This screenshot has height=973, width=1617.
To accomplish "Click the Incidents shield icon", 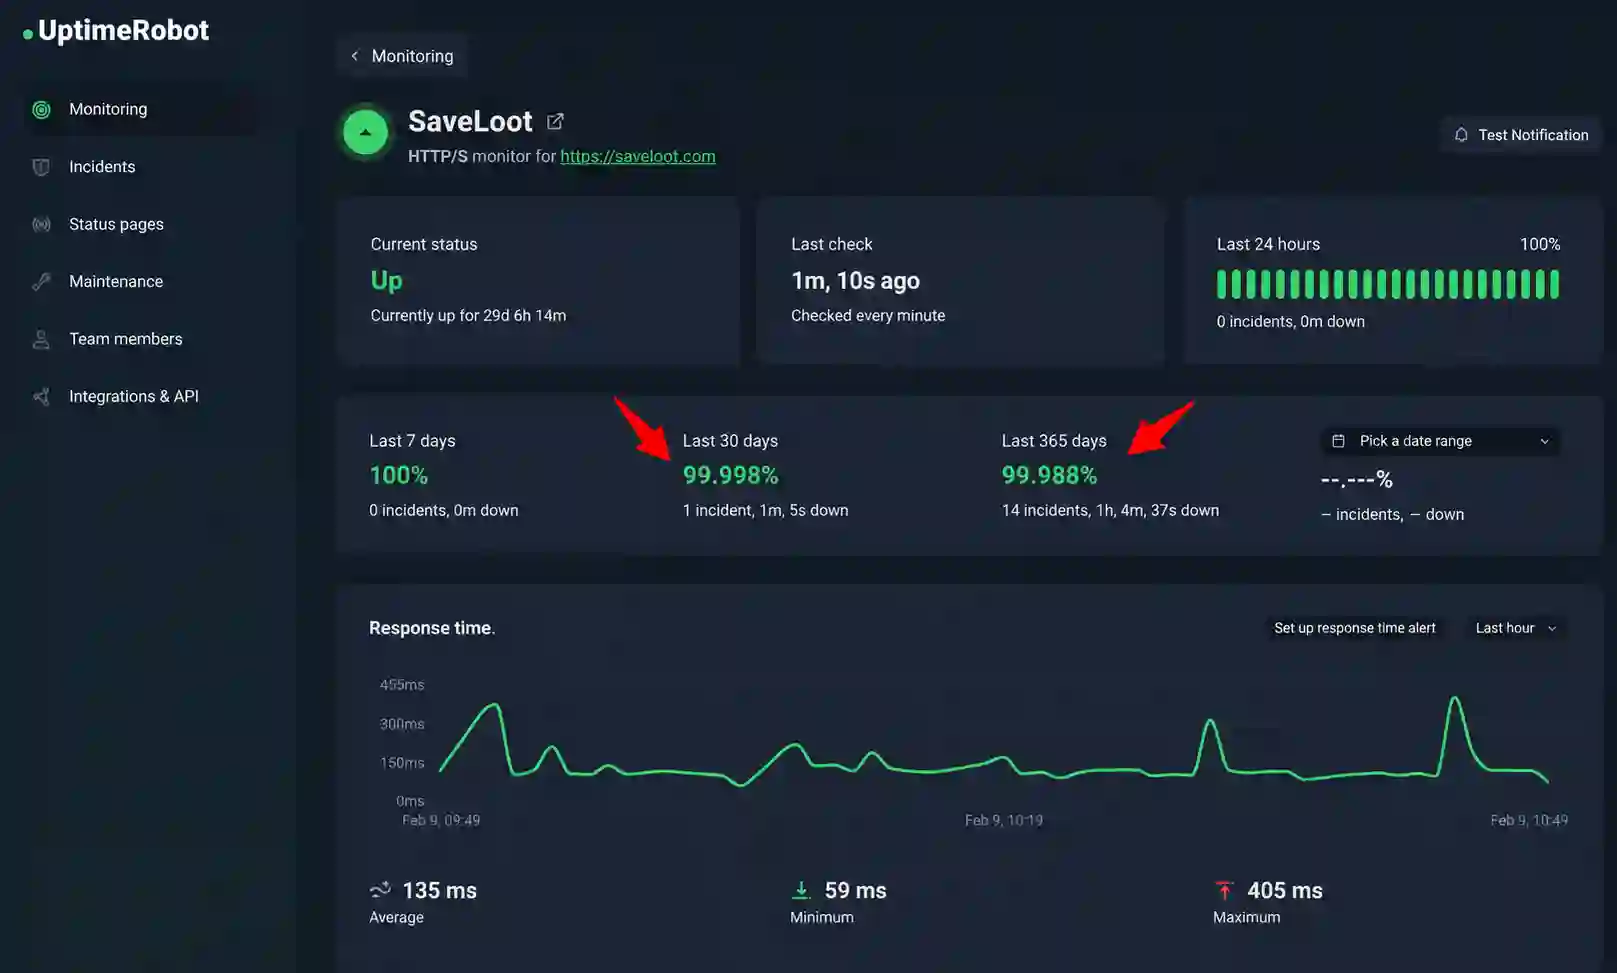I will coord(41,167).
